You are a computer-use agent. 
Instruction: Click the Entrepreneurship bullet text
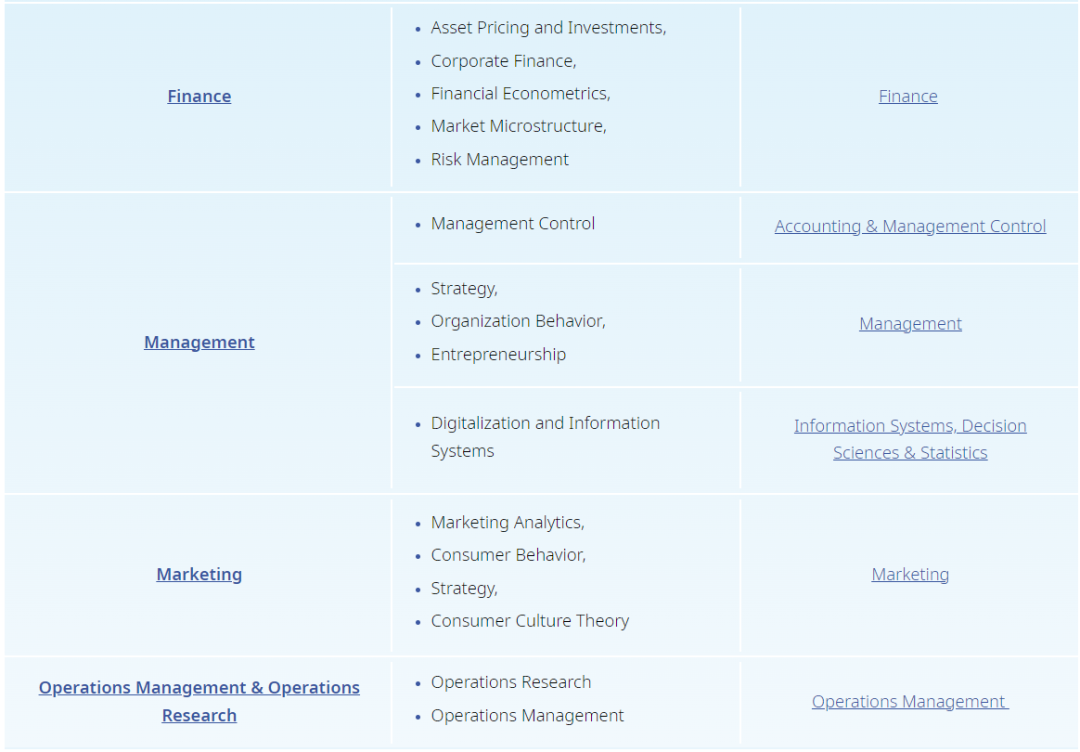coord(498,354)
